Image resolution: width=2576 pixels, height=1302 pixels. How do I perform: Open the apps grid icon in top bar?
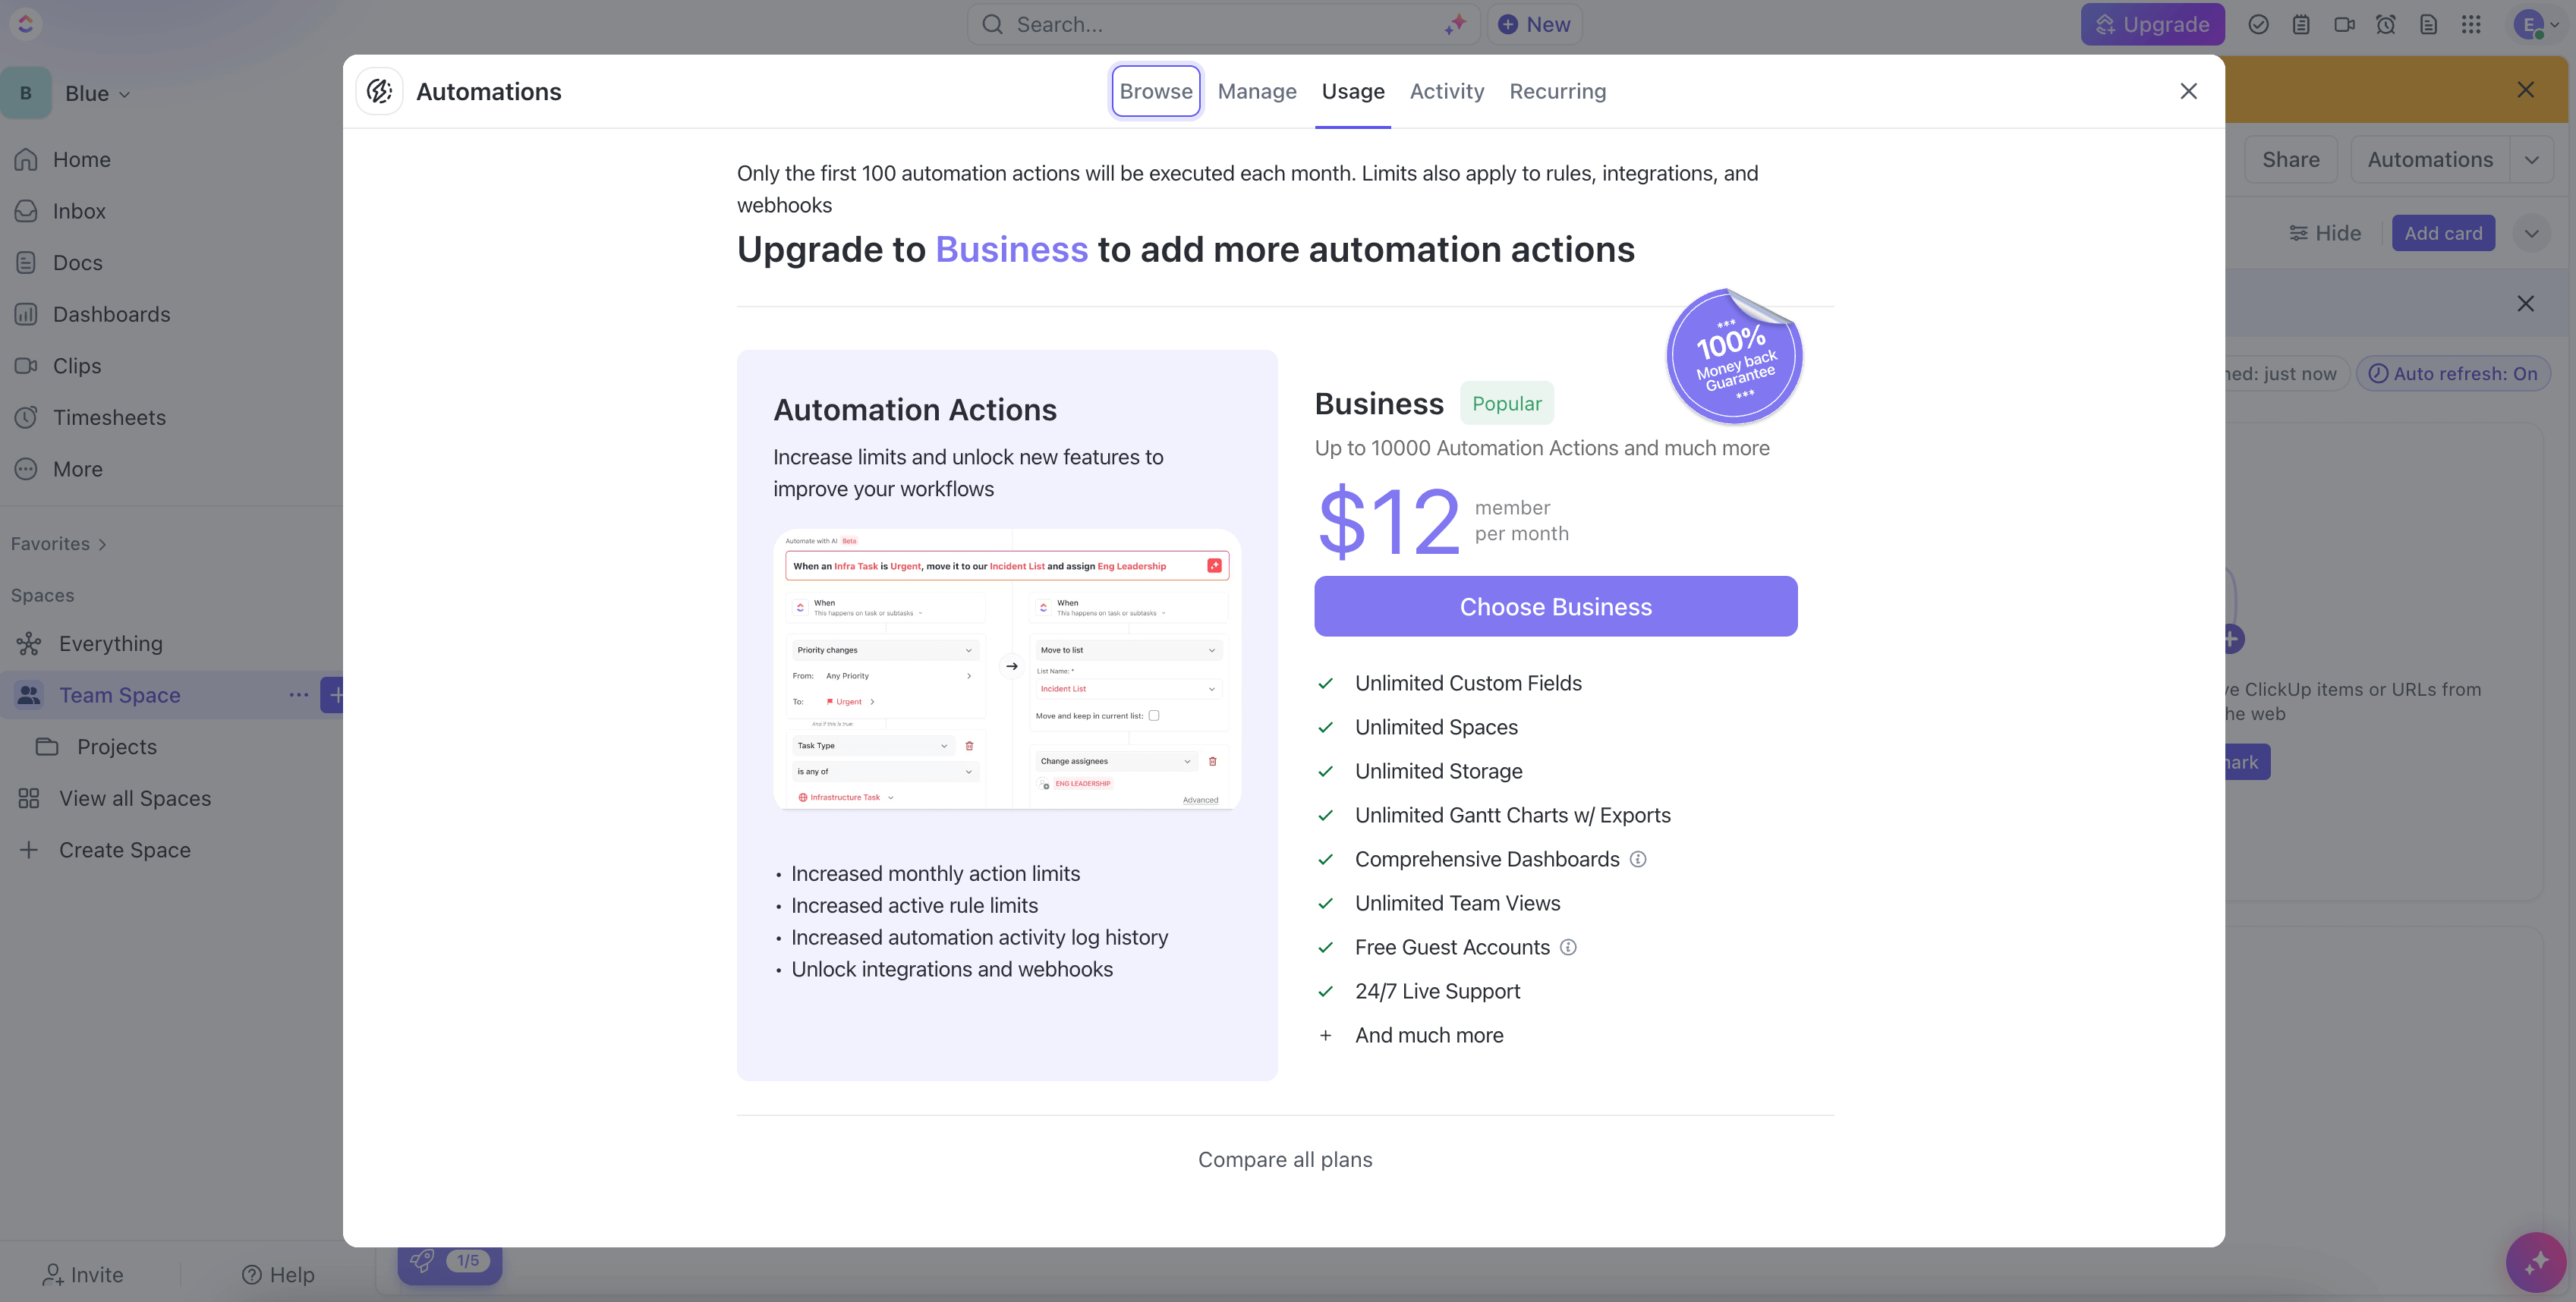click(x=2471, y=24)
